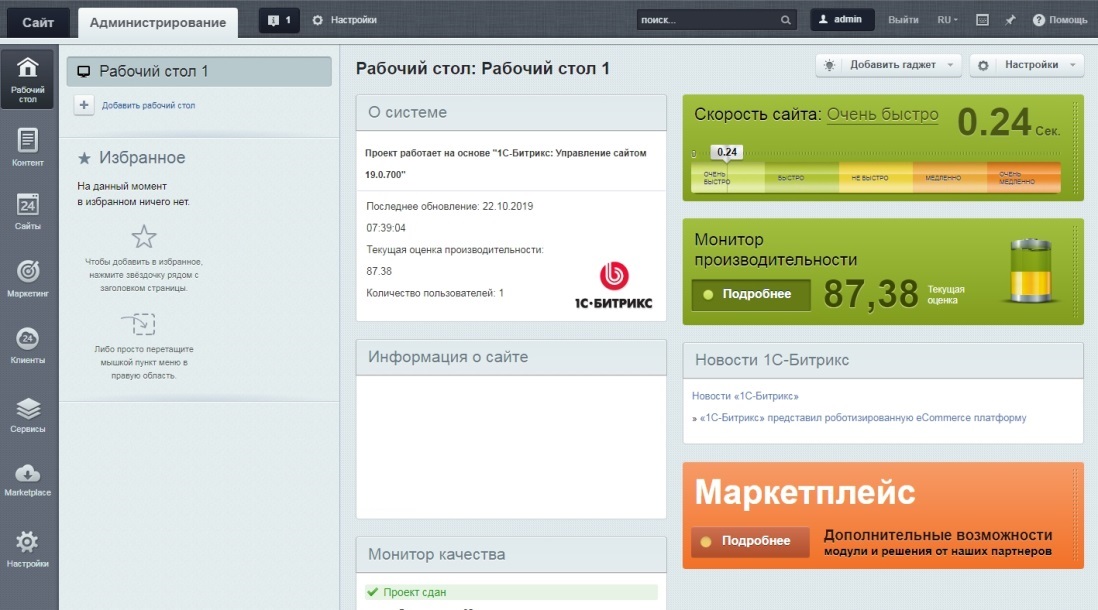
Task: Click the Помощь question mark icon
Action: (1038, 20)
